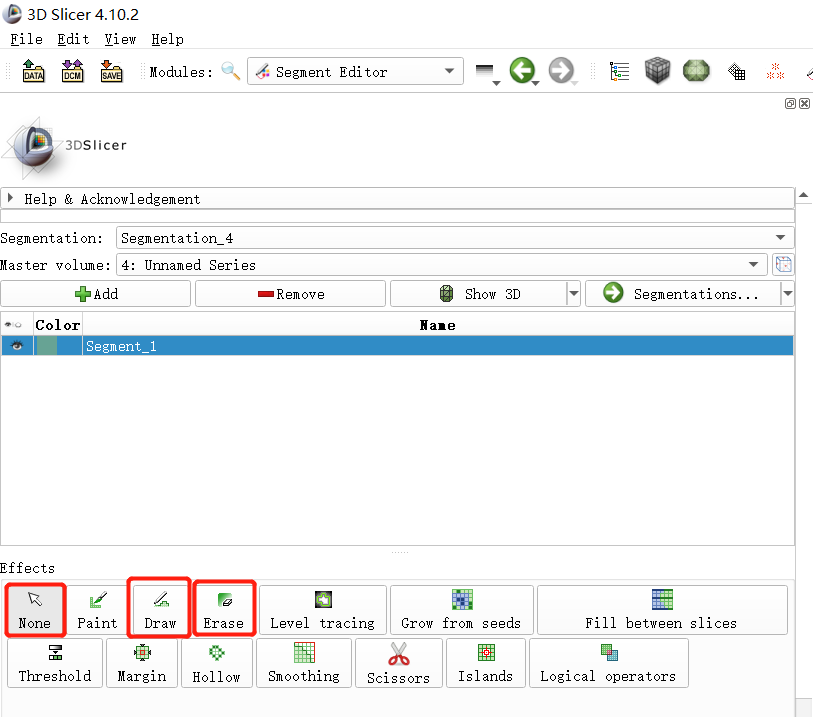Select the Scissors effect
Viewport: 813px width, 717px height.
tap(399, 663)
